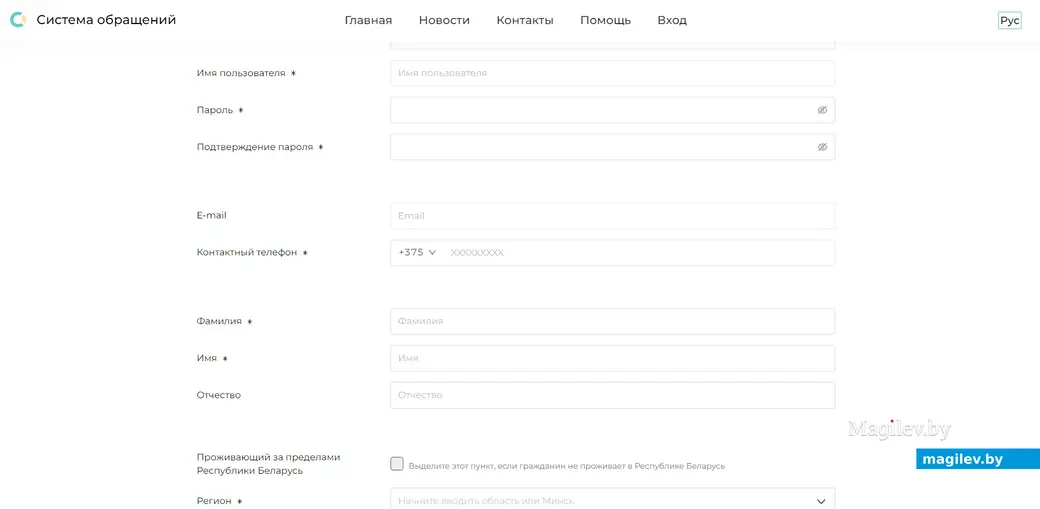Open the Помощь menu item
1040x509 pixels.
(x=605, y=21)
